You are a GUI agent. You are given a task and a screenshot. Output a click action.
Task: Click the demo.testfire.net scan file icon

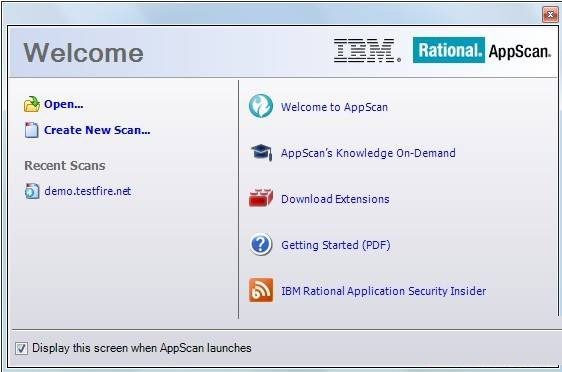coord(32,191)
